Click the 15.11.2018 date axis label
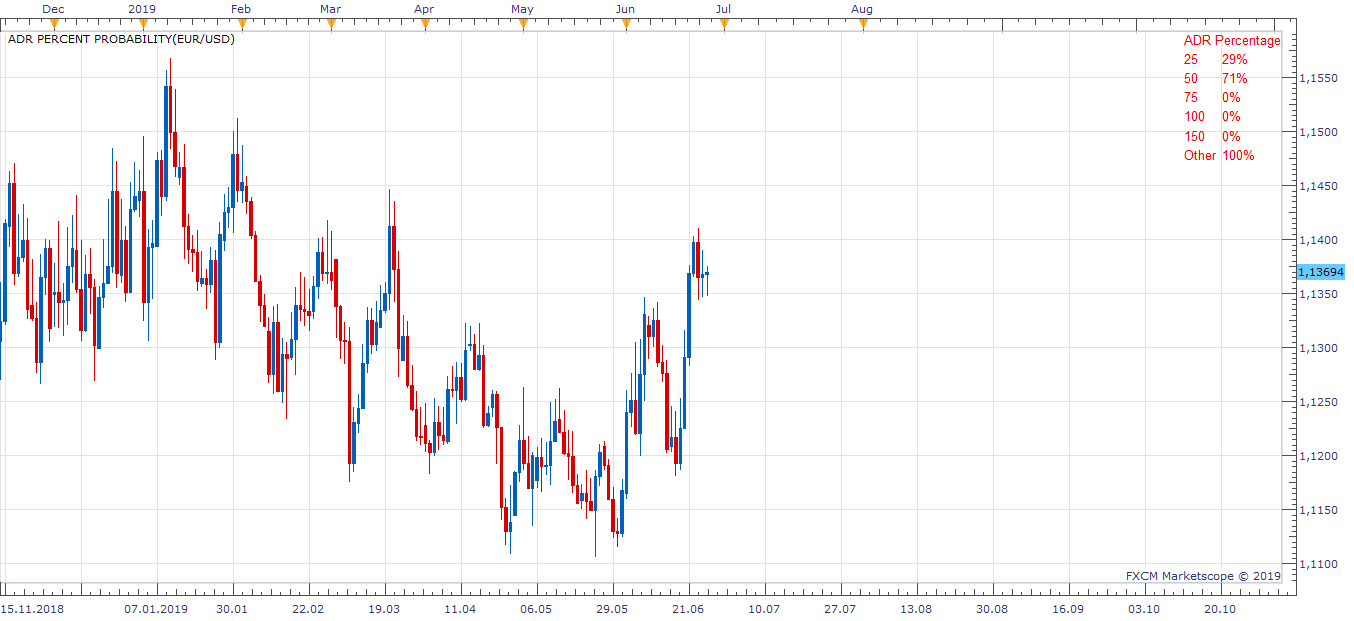 pyautogui.click(x=31, y=608)
